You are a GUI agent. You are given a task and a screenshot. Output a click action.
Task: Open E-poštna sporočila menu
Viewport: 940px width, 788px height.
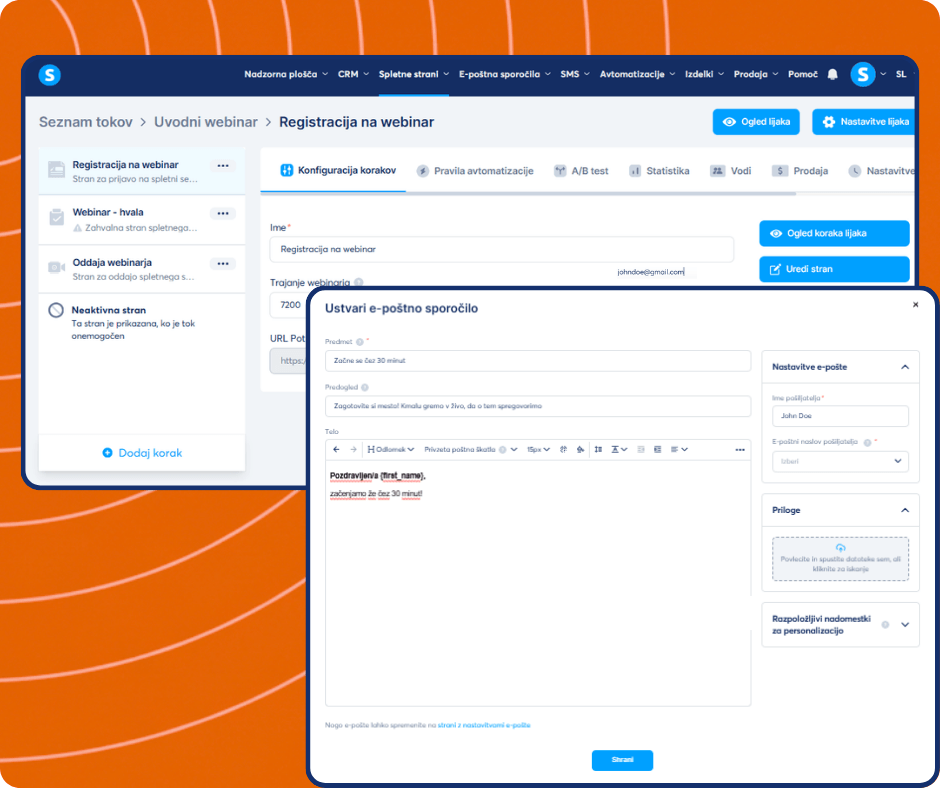pos(505,74)
